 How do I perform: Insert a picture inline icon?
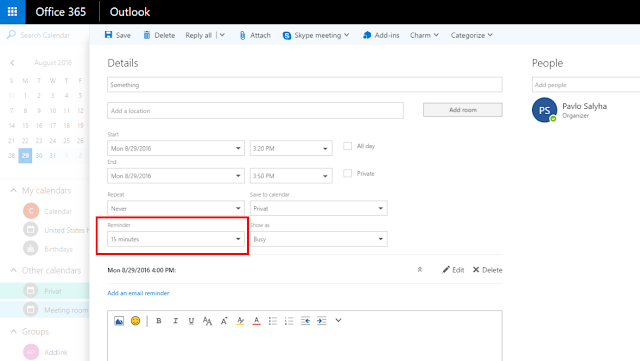point(119,321)
